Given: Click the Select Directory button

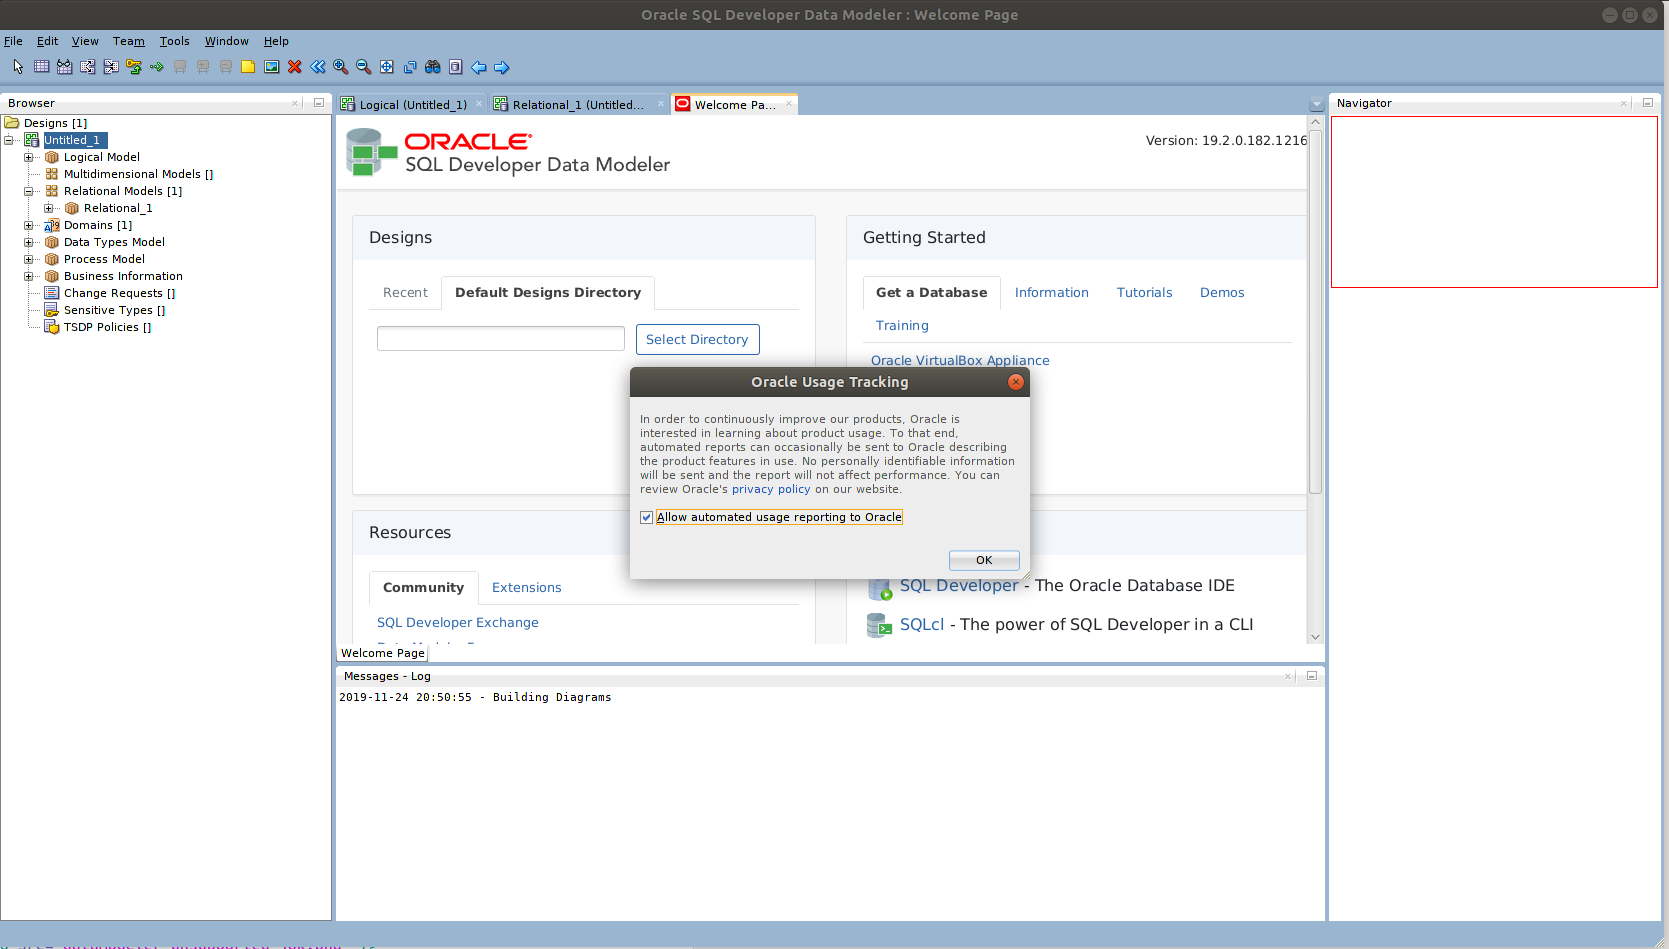Looking at the screenshot, I should pos(697,339).
